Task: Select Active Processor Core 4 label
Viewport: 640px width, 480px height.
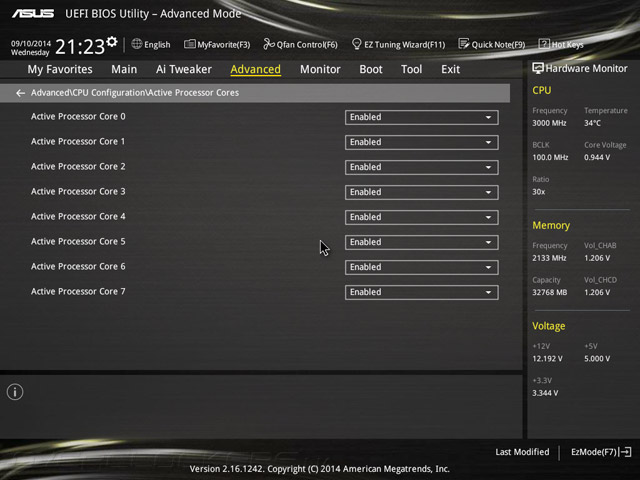Action: [x=78, y=217]
